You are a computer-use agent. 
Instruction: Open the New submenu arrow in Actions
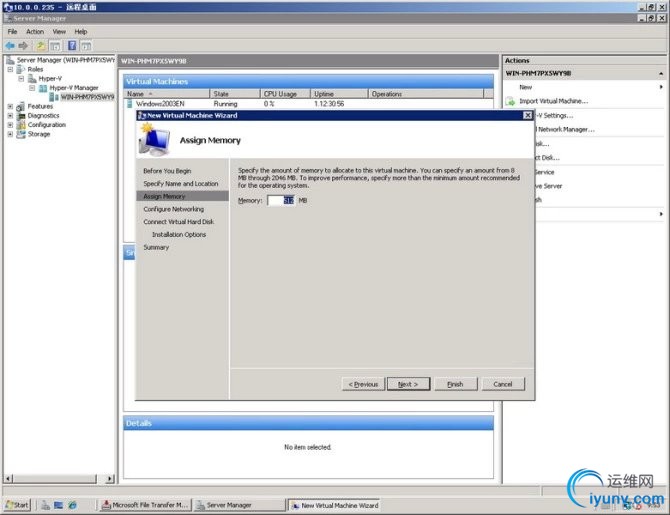coord(661,87)
